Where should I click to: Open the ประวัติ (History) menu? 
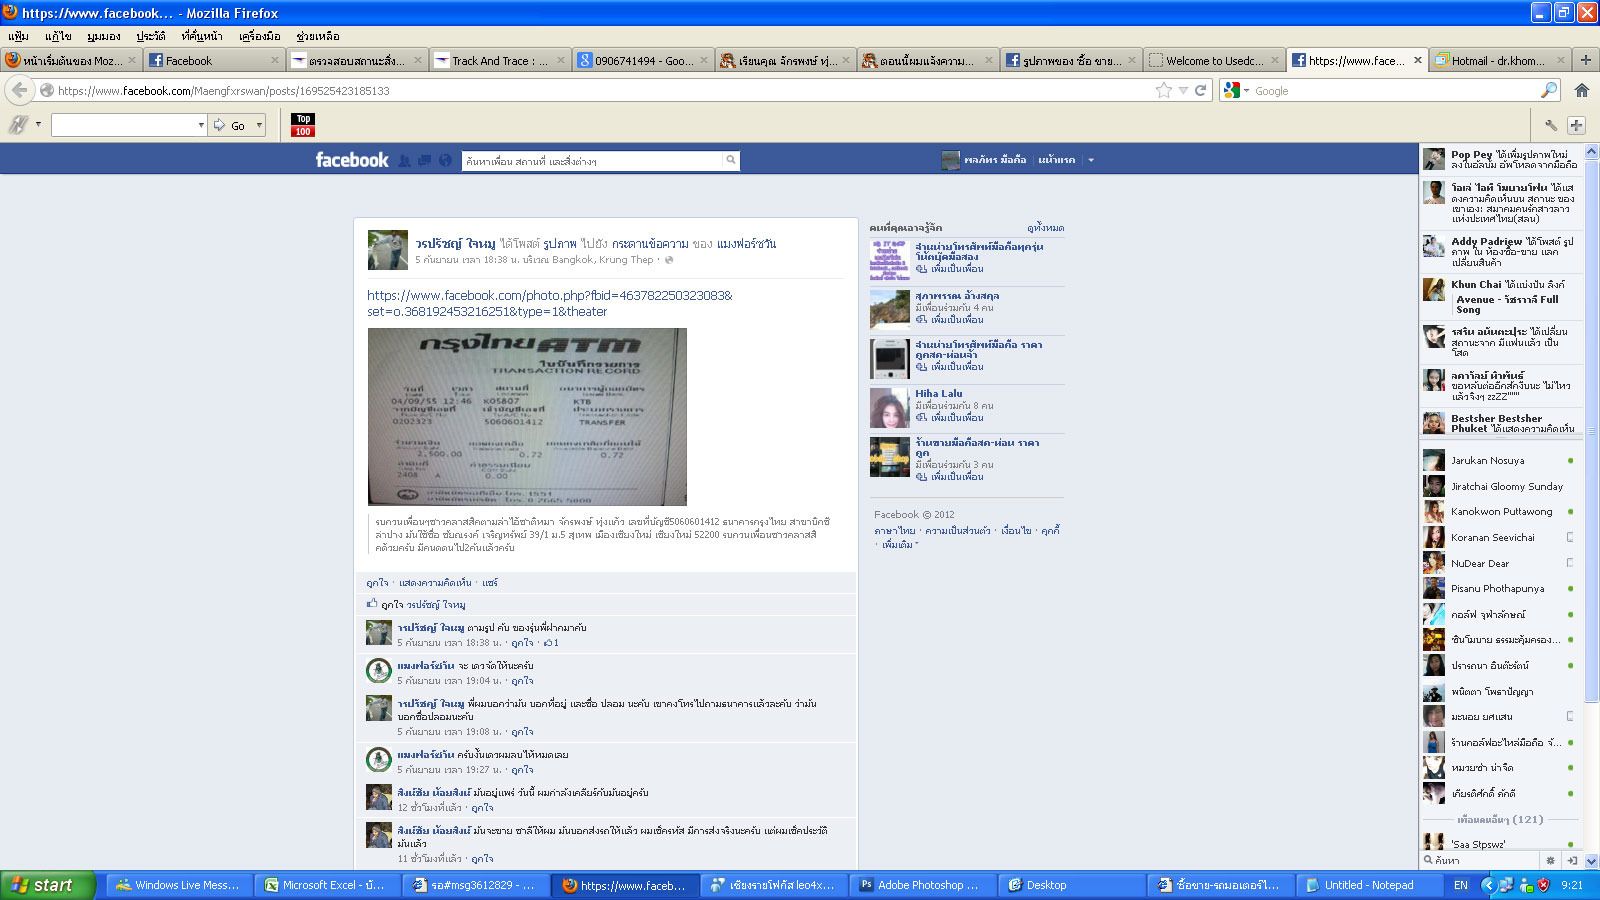click(151, 36)
